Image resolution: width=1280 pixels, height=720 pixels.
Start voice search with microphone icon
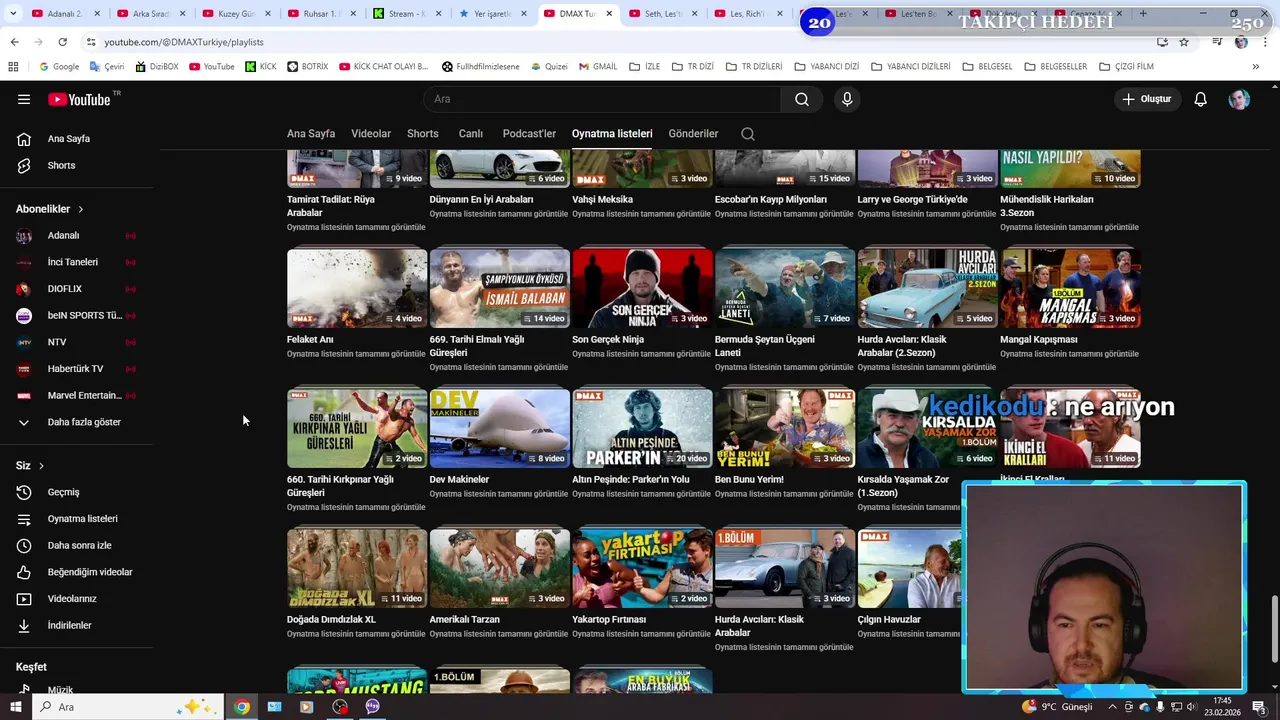(847, 99)
